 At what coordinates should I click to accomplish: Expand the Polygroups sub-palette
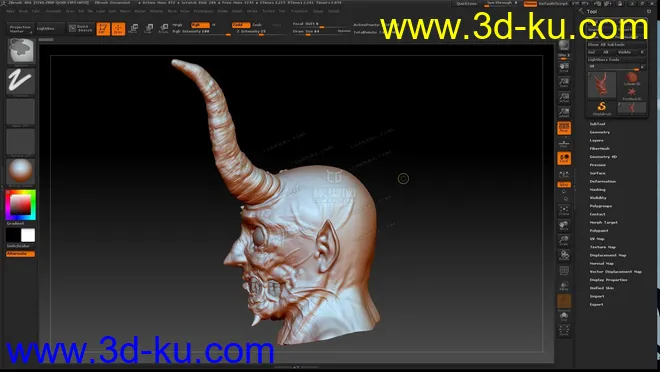pyautogui.click(x=601, y=206)
